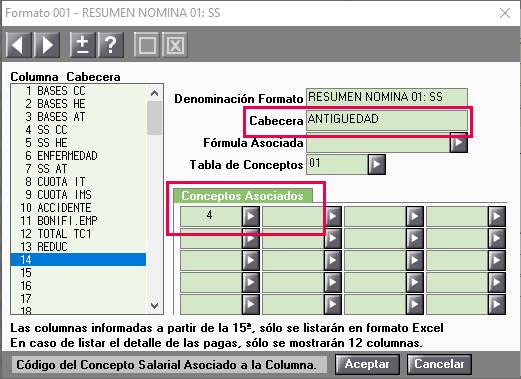Click in the Cabecera ANTIGUEDAD field

pos(387,120)
